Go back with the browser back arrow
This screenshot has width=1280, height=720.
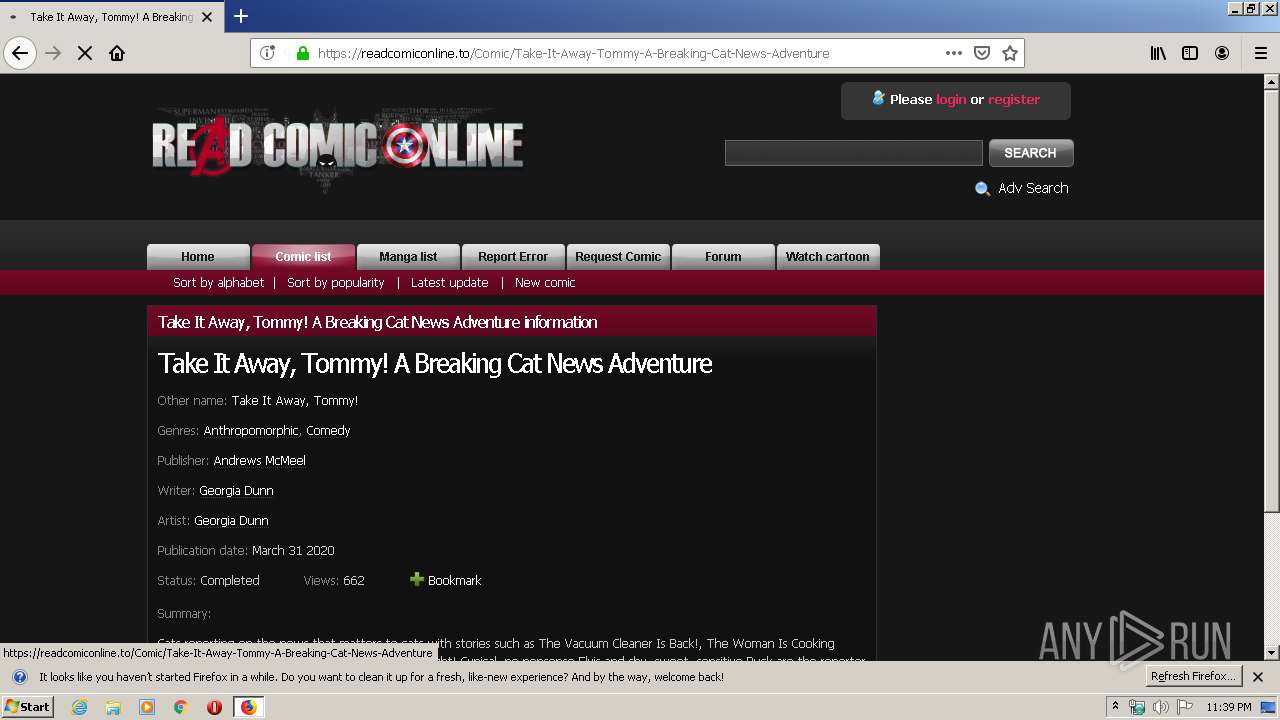click(20, 53)
